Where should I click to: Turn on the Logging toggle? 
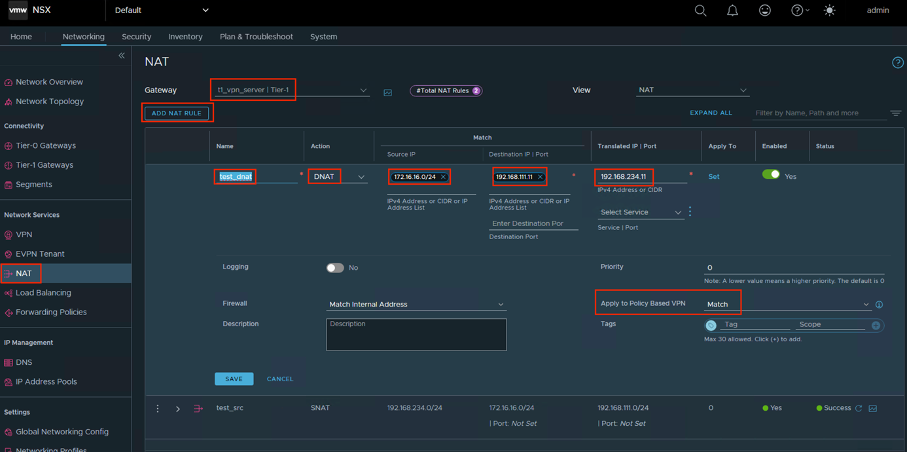tap(334, 268)
